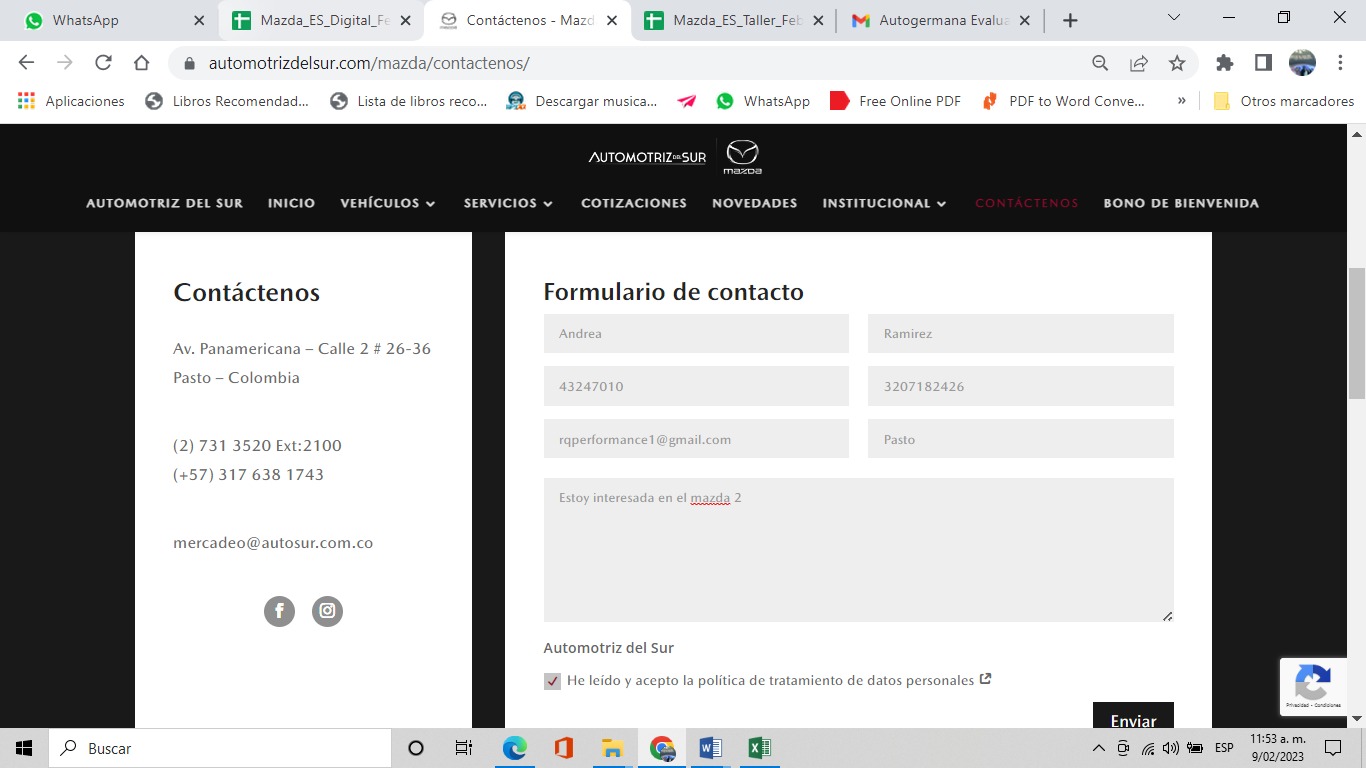Open the tab search dropdown arrow
1366x768 pixels.
tap(1174, 18)
